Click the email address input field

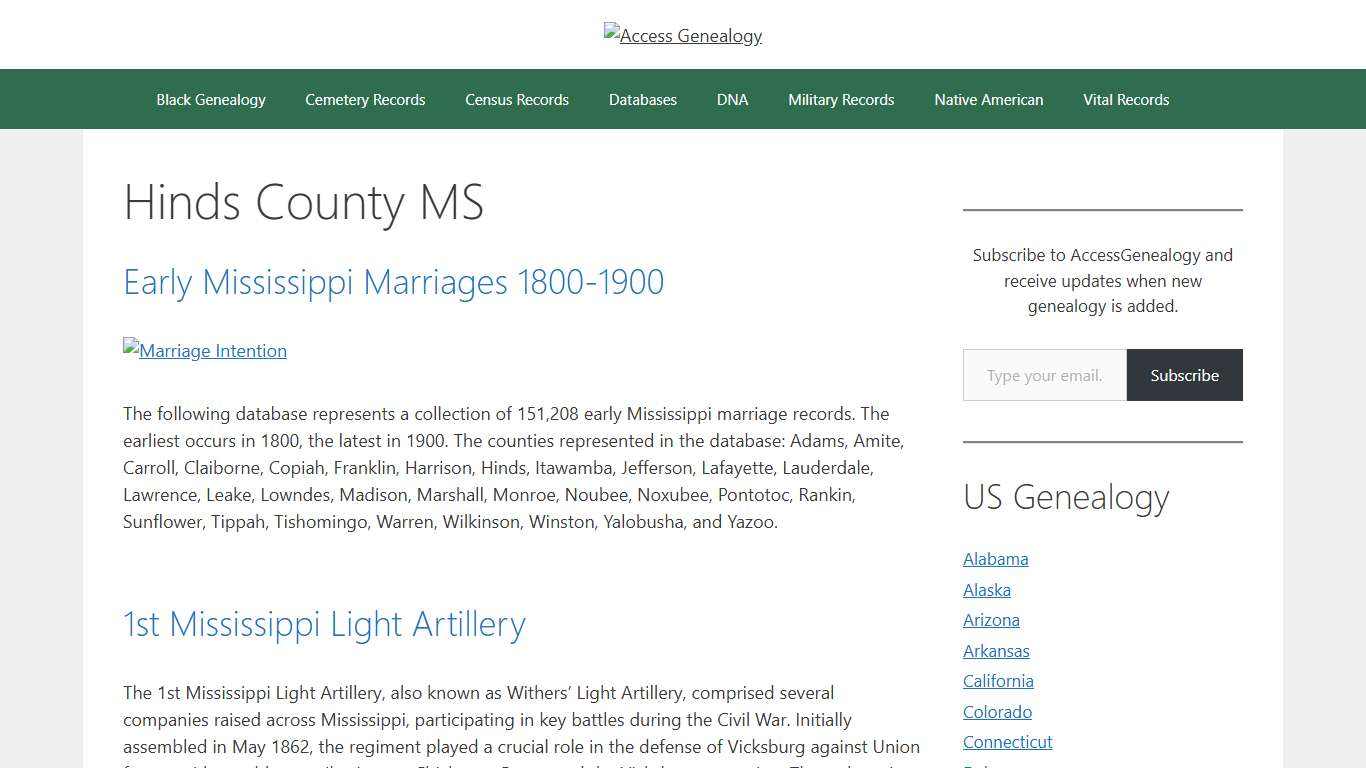tap(1044, 375)
